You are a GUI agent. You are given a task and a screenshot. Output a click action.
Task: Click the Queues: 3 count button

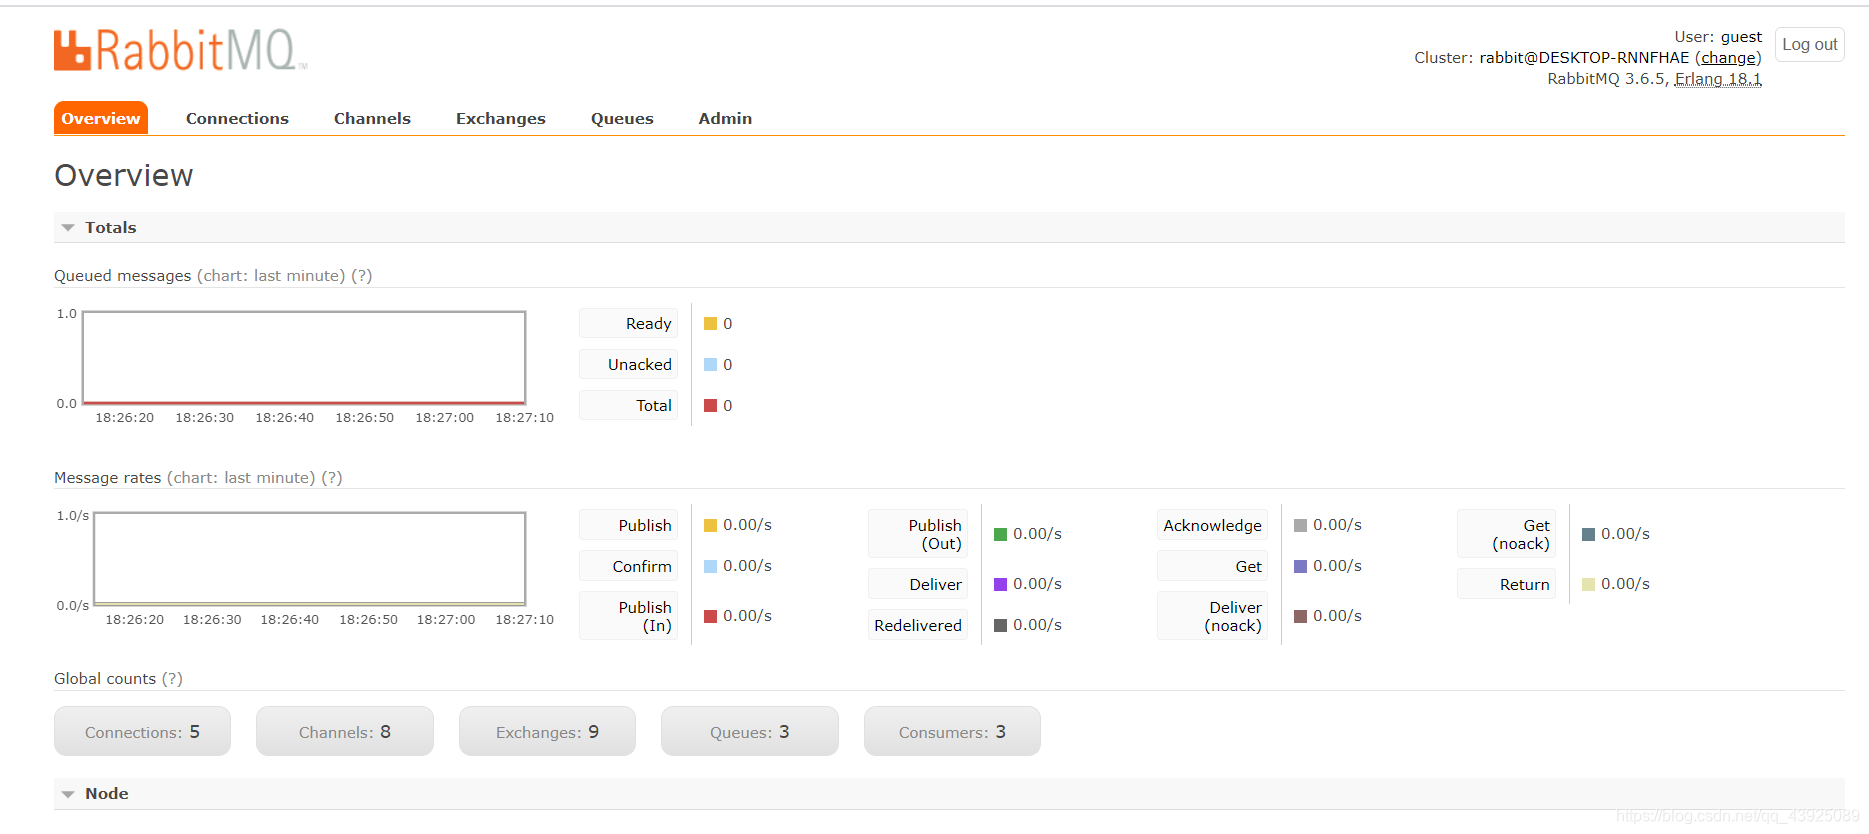[750, 731]
